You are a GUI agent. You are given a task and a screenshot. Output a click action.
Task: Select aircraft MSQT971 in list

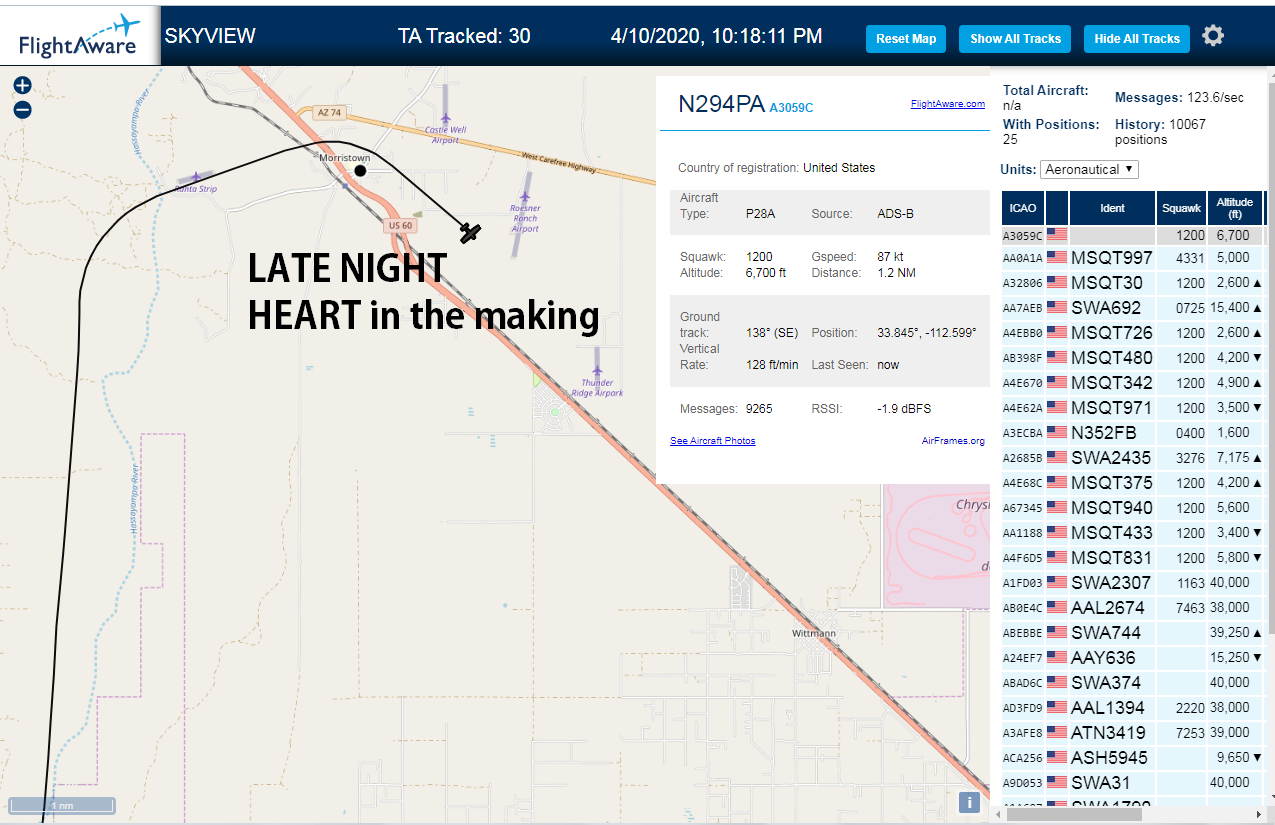click(1133, 408)
